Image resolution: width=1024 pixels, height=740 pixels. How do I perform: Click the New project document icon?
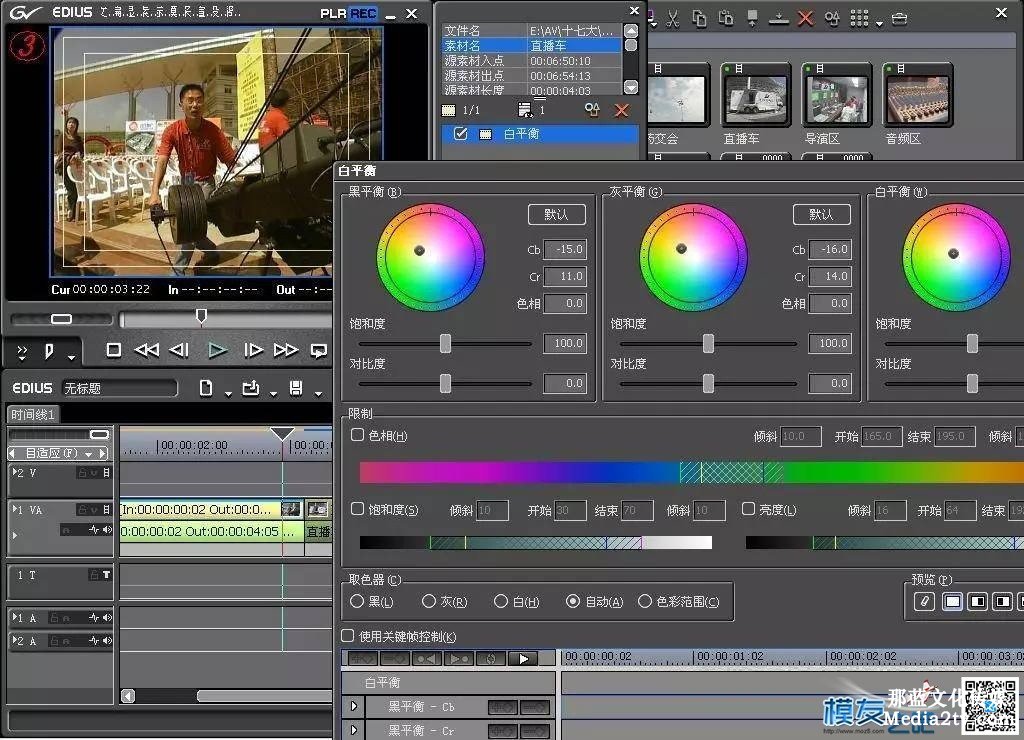tap(206, 388)
